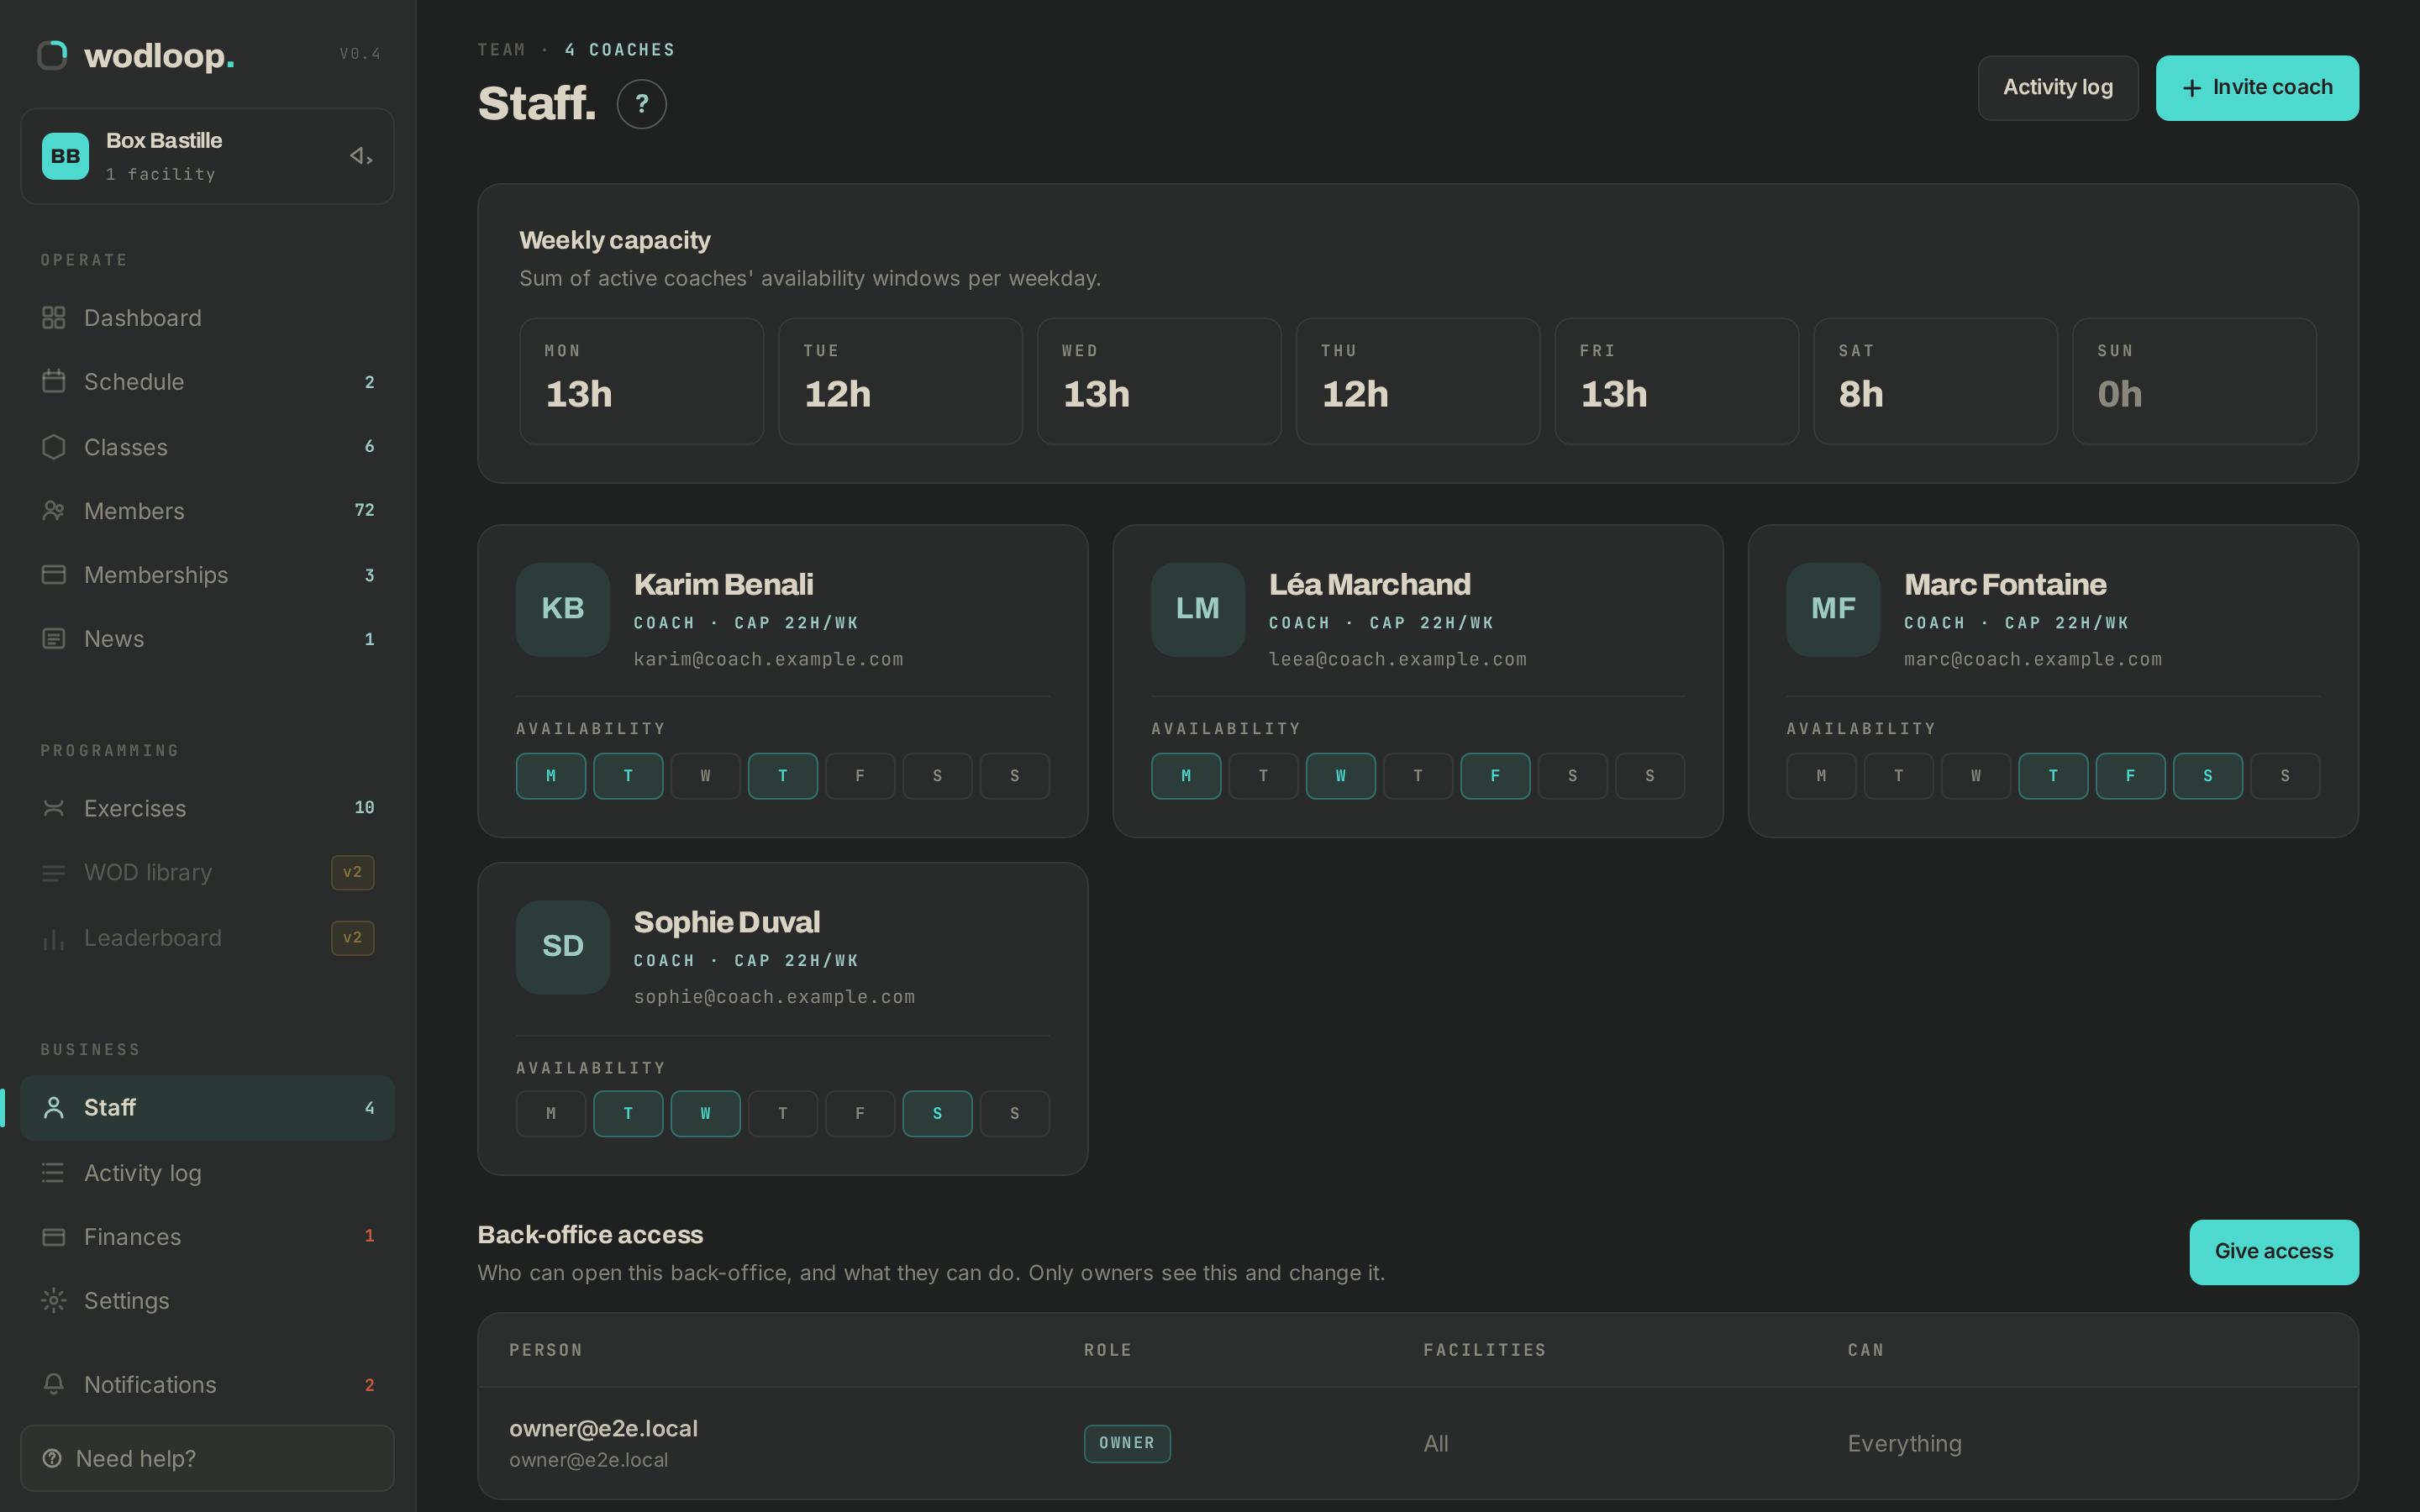Click the WOD library list icon
2420x1512 pixels.
(54, 873)
